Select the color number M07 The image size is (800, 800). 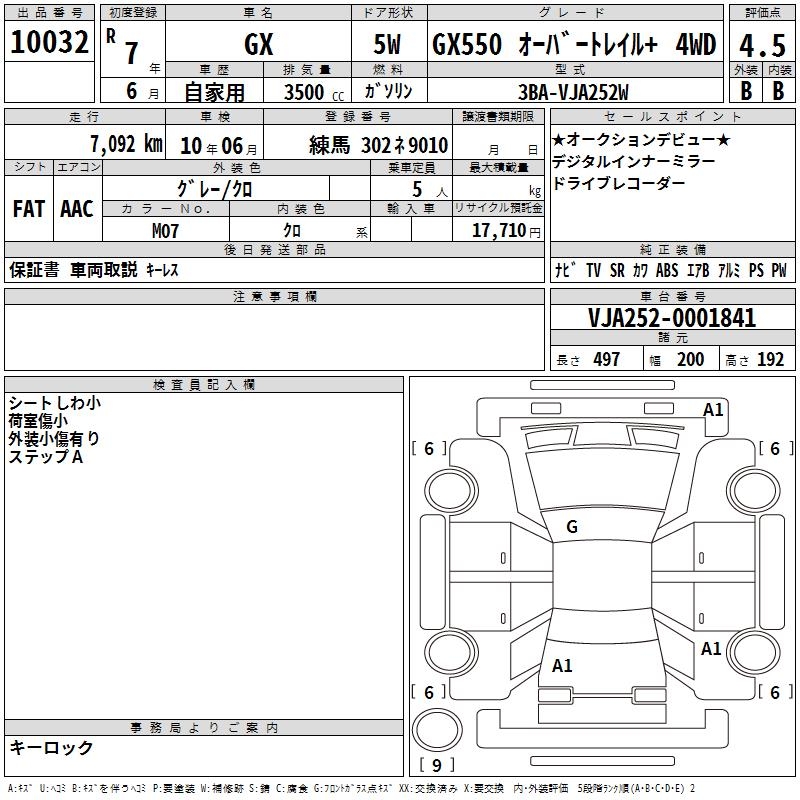point(165,231)
